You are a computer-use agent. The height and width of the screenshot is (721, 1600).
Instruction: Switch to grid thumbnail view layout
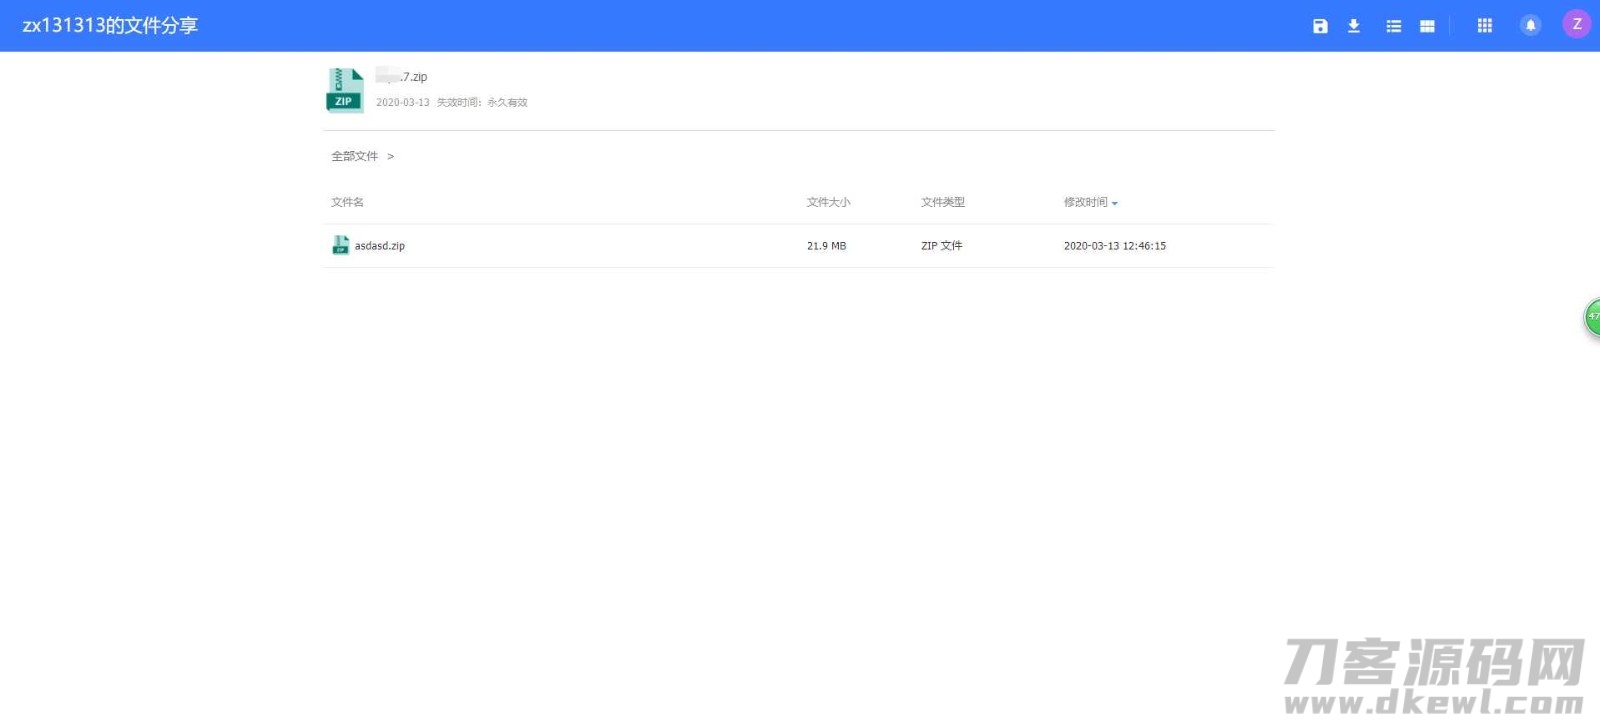coord(1427,26)
